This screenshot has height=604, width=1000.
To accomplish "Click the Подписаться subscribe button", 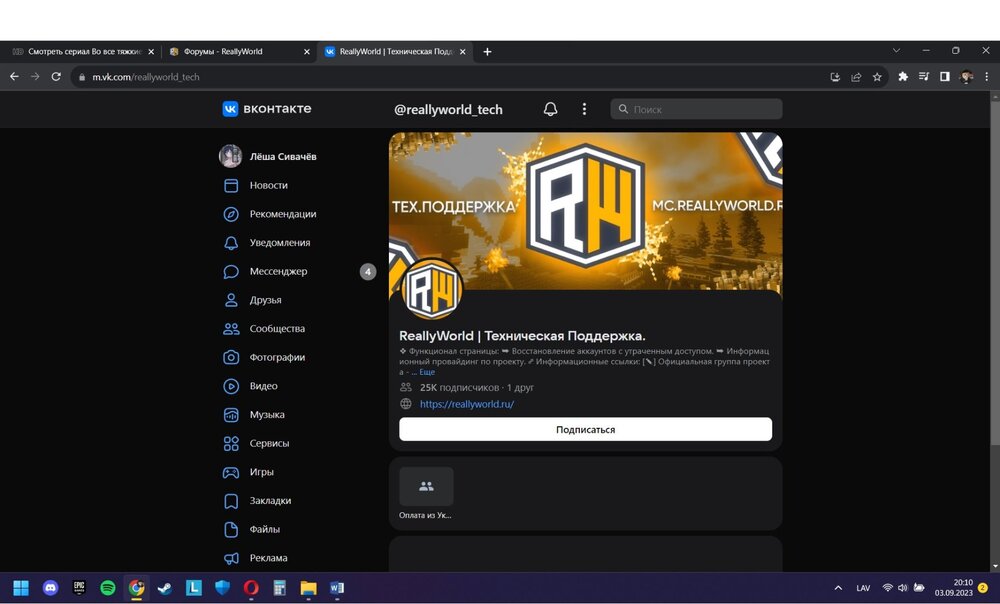I will (585, 429).
